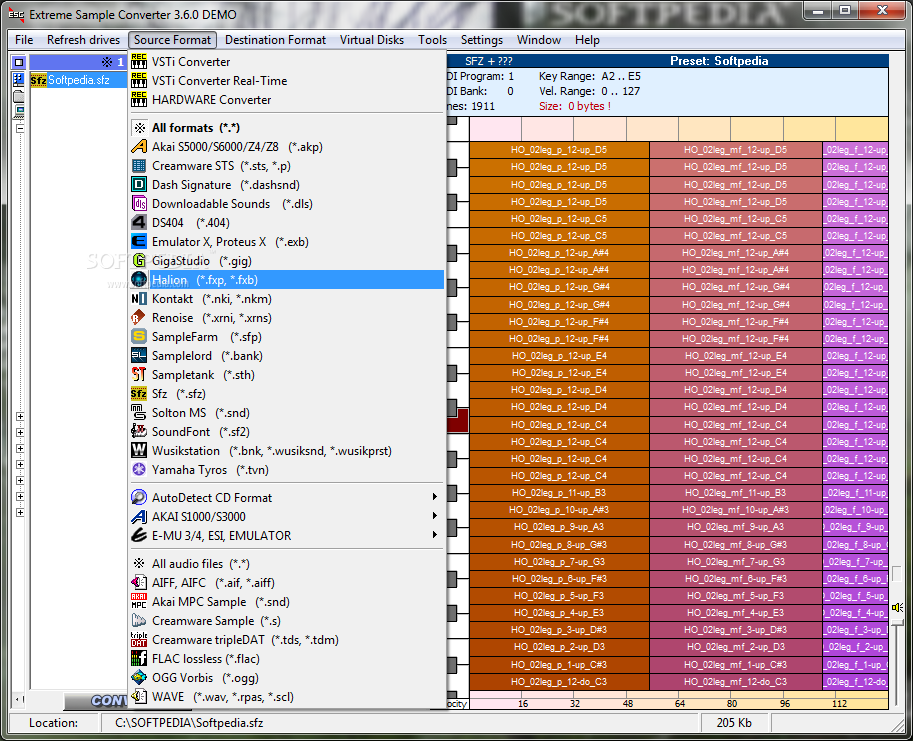
Task: Click the Creamware STS icon
Action: click(139, 166)
